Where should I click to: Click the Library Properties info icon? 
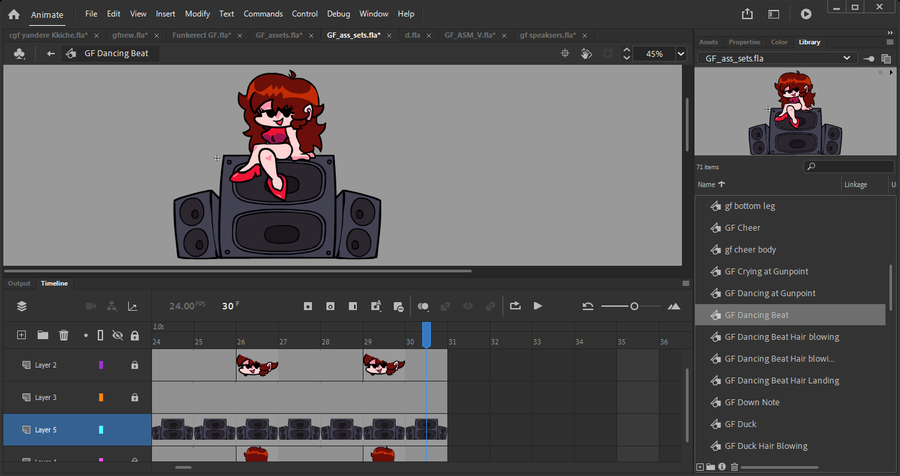[722, 467]
